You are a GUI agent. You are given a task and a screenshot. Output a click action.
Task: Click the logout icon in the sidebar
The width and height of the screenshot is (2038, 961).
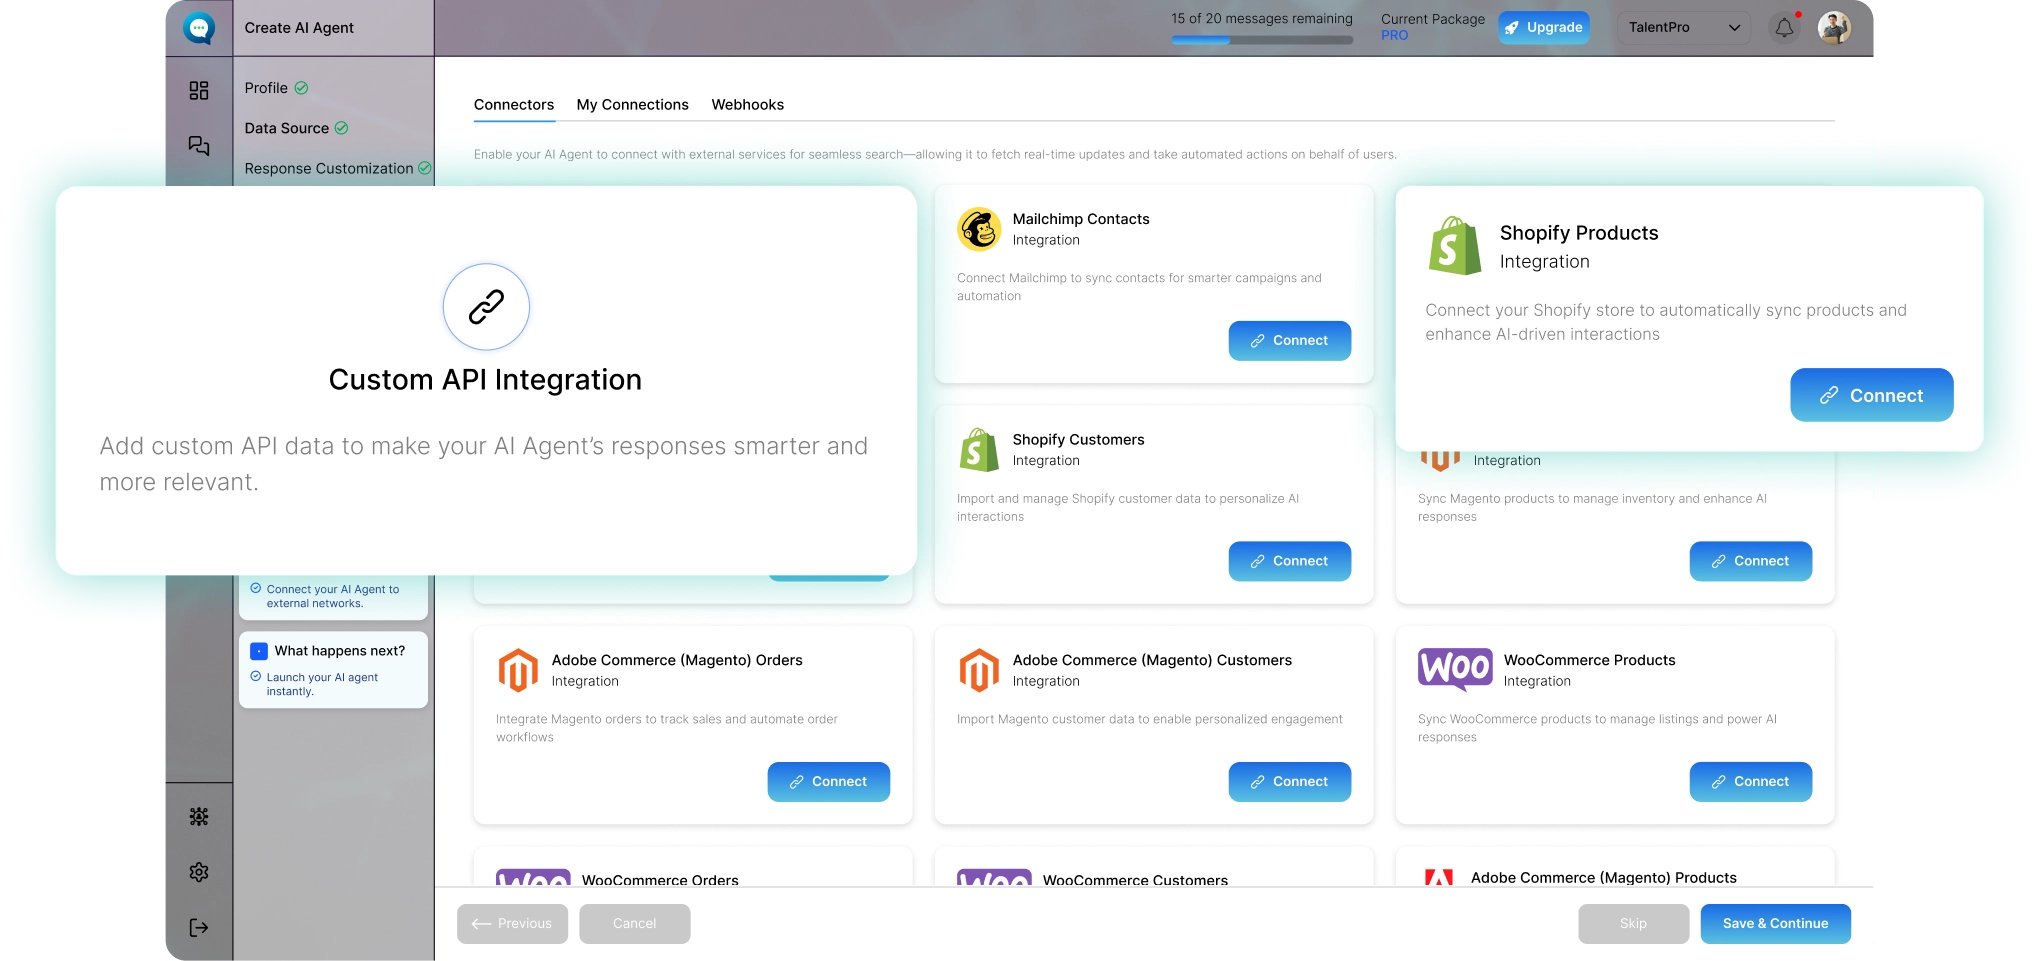(199, 928)
